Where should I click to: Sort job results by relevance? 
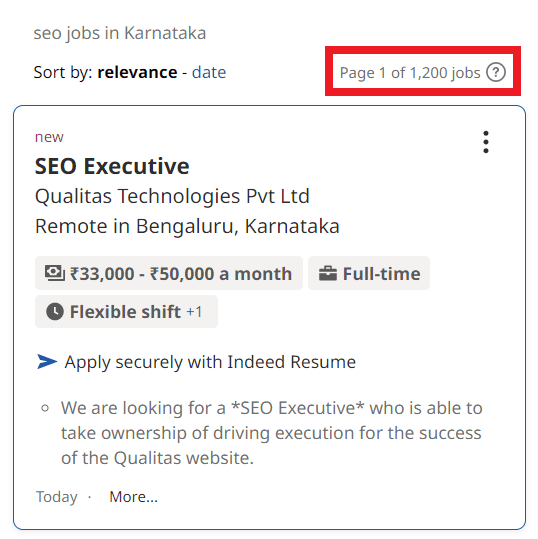tap(137, 73)
